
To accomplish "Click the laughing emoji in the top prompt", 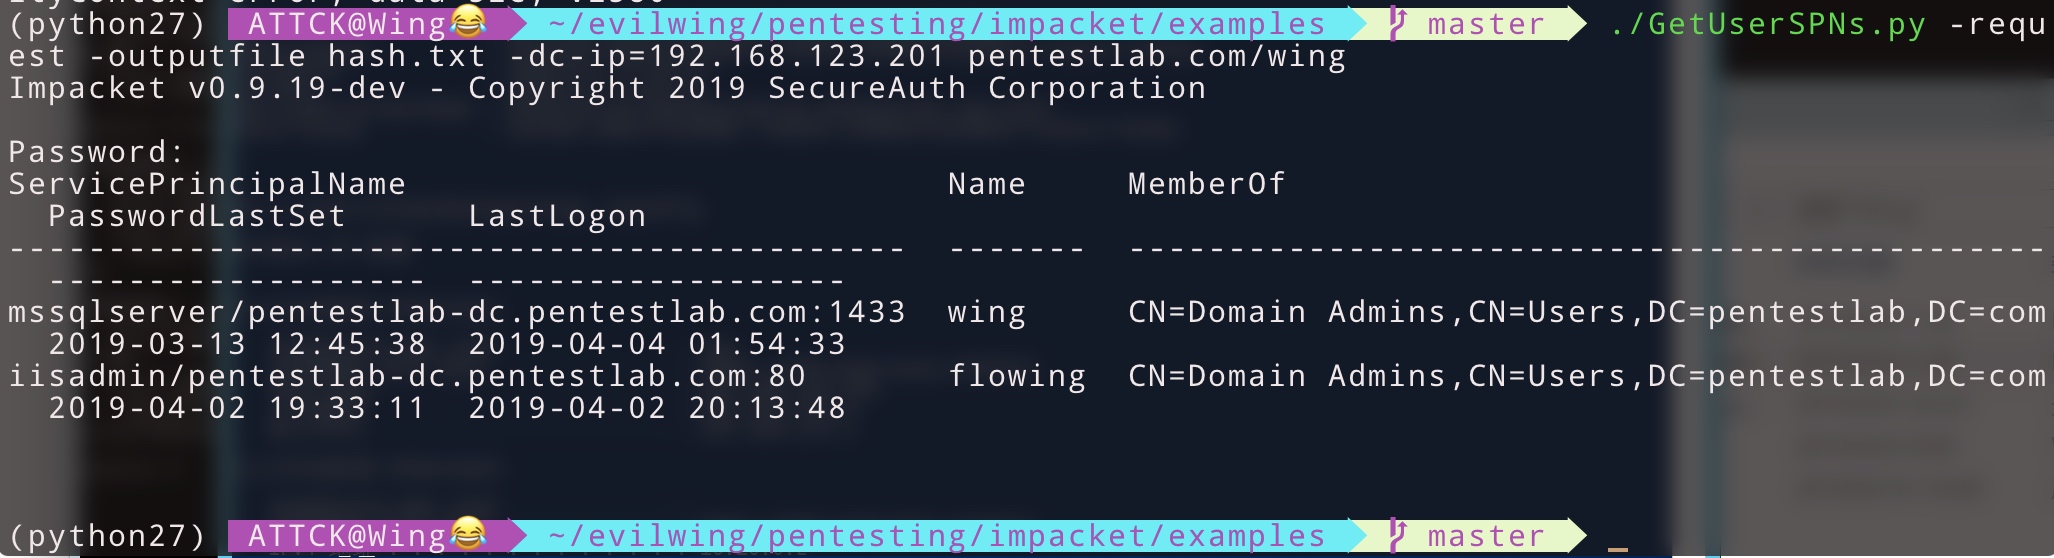I will [x=468, y=20].
